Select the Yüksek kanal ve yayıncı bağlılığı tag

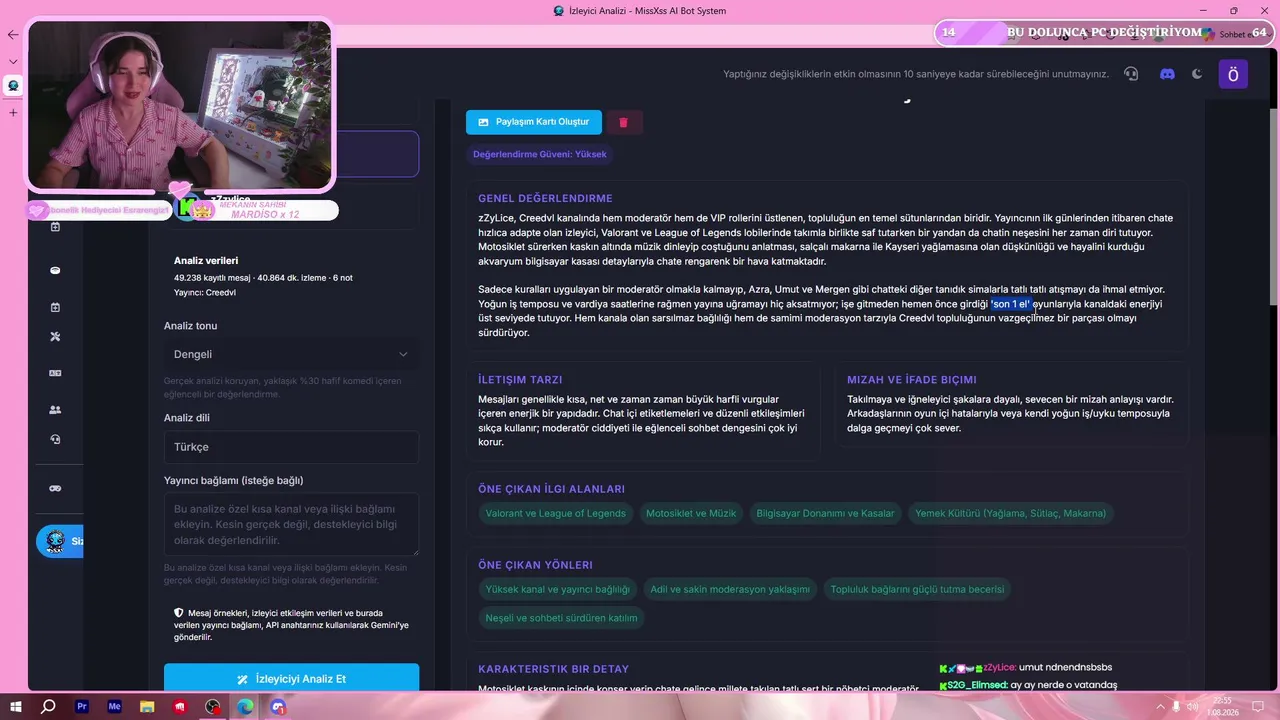pyautogui.click(x=558, y=590)
